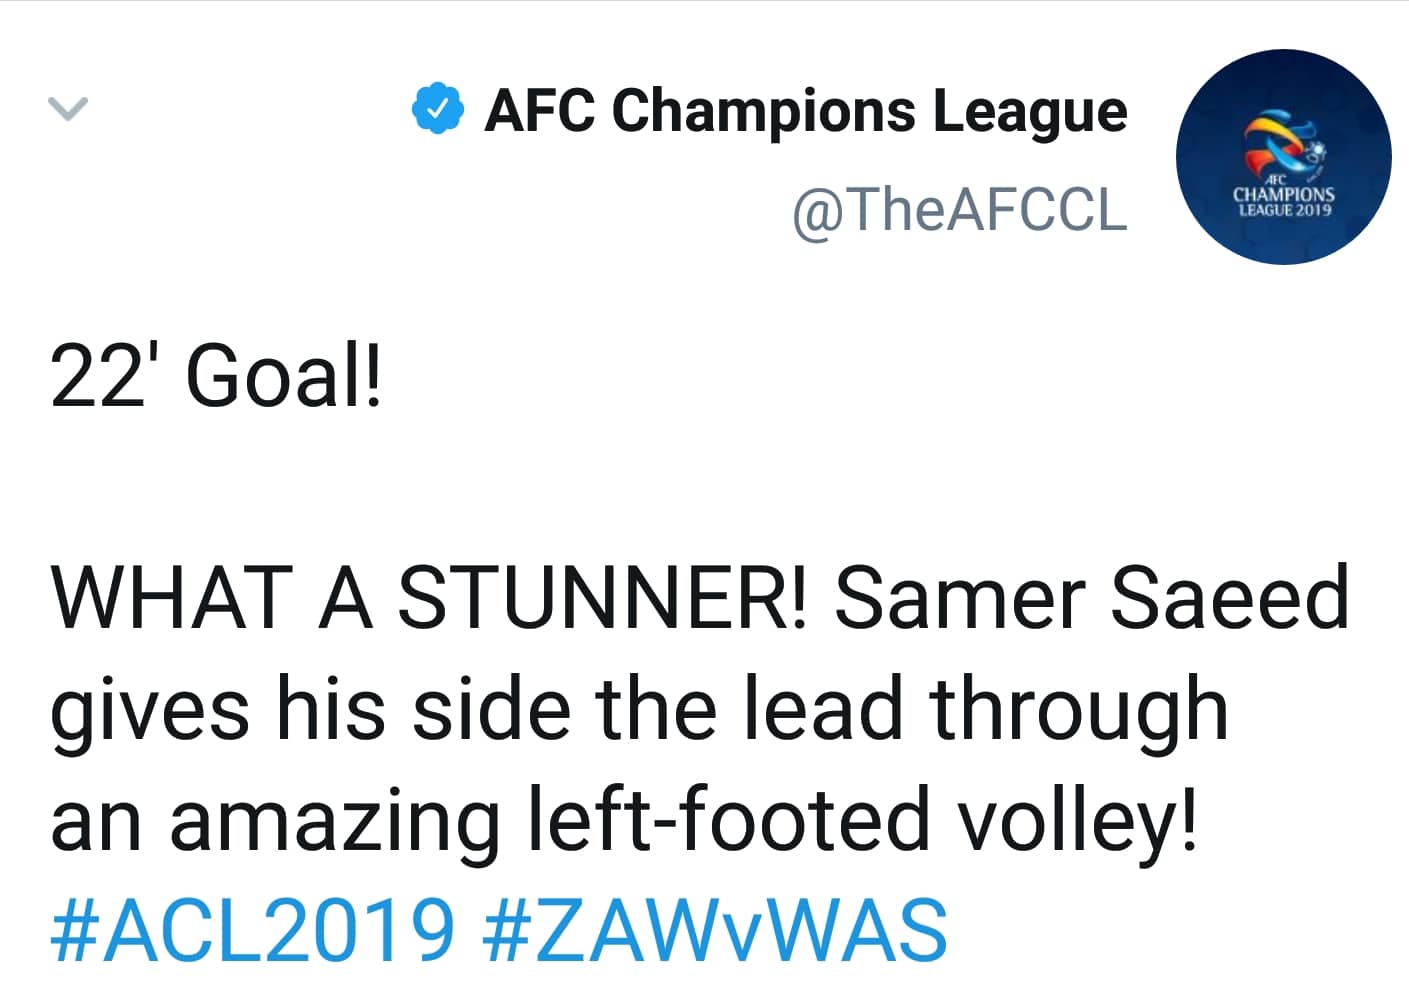
Task: Click the blue verified badge icon
Action: (x=437, y=109)
